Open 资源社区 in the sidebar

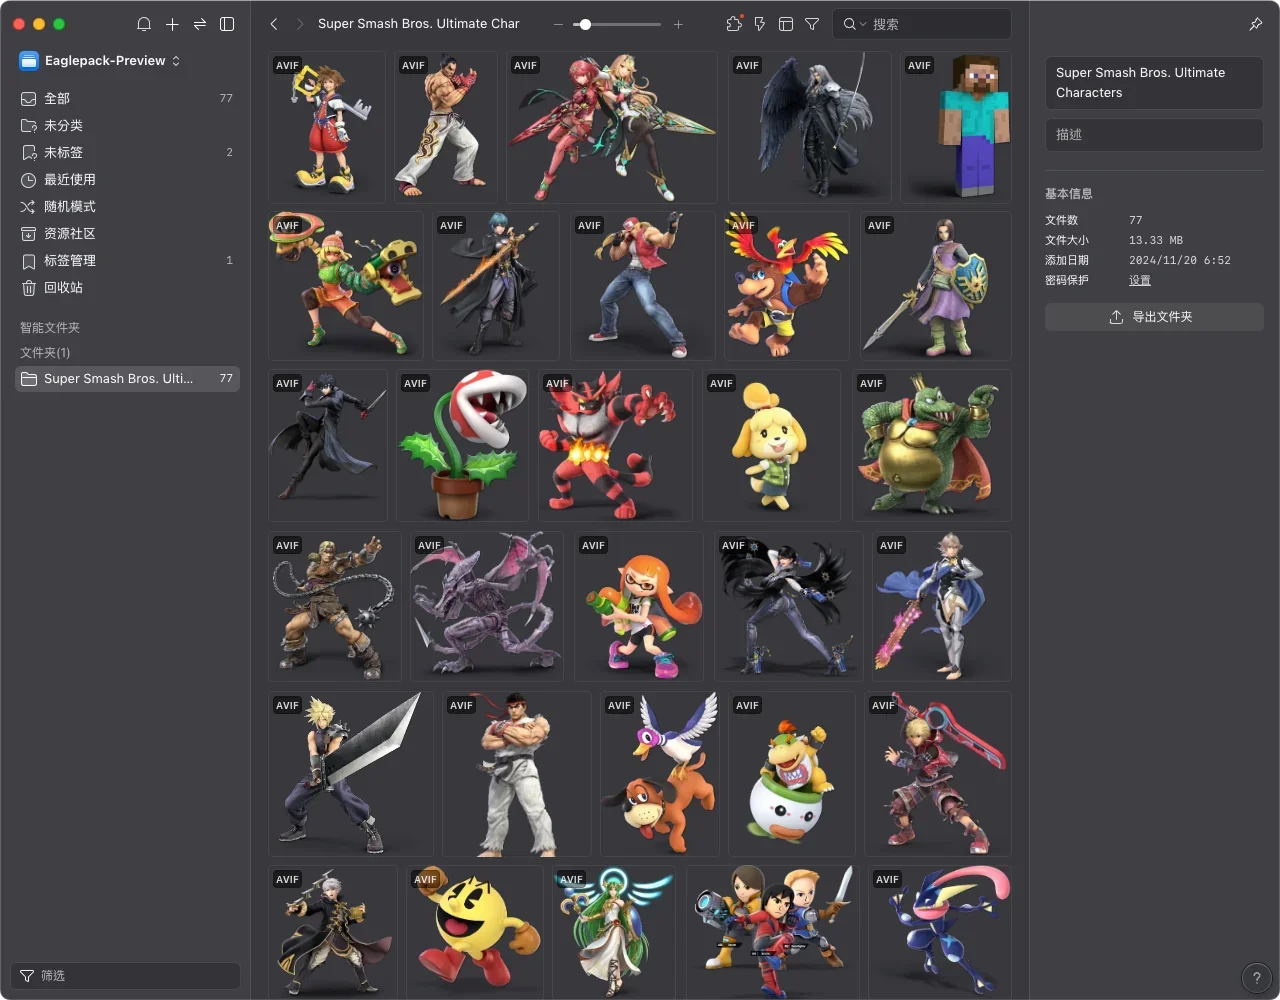(127, 233)
